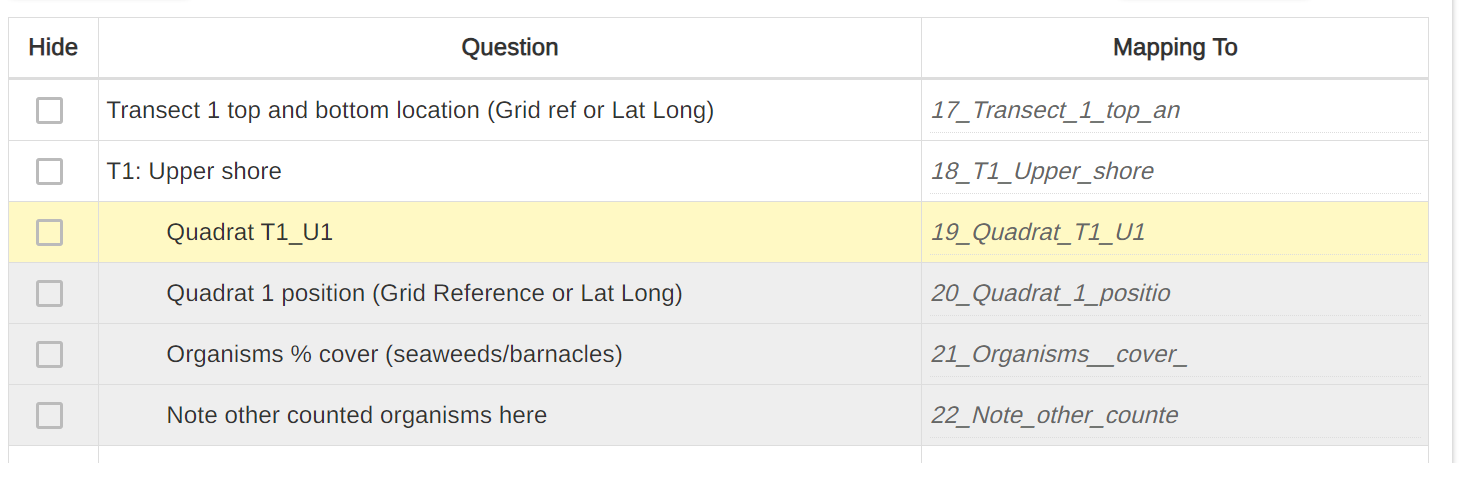This screenshot has height=482, width=1460.
Task: Toggle Hide checkbox for Quadrat T1_U1
Action: [49, 233]
